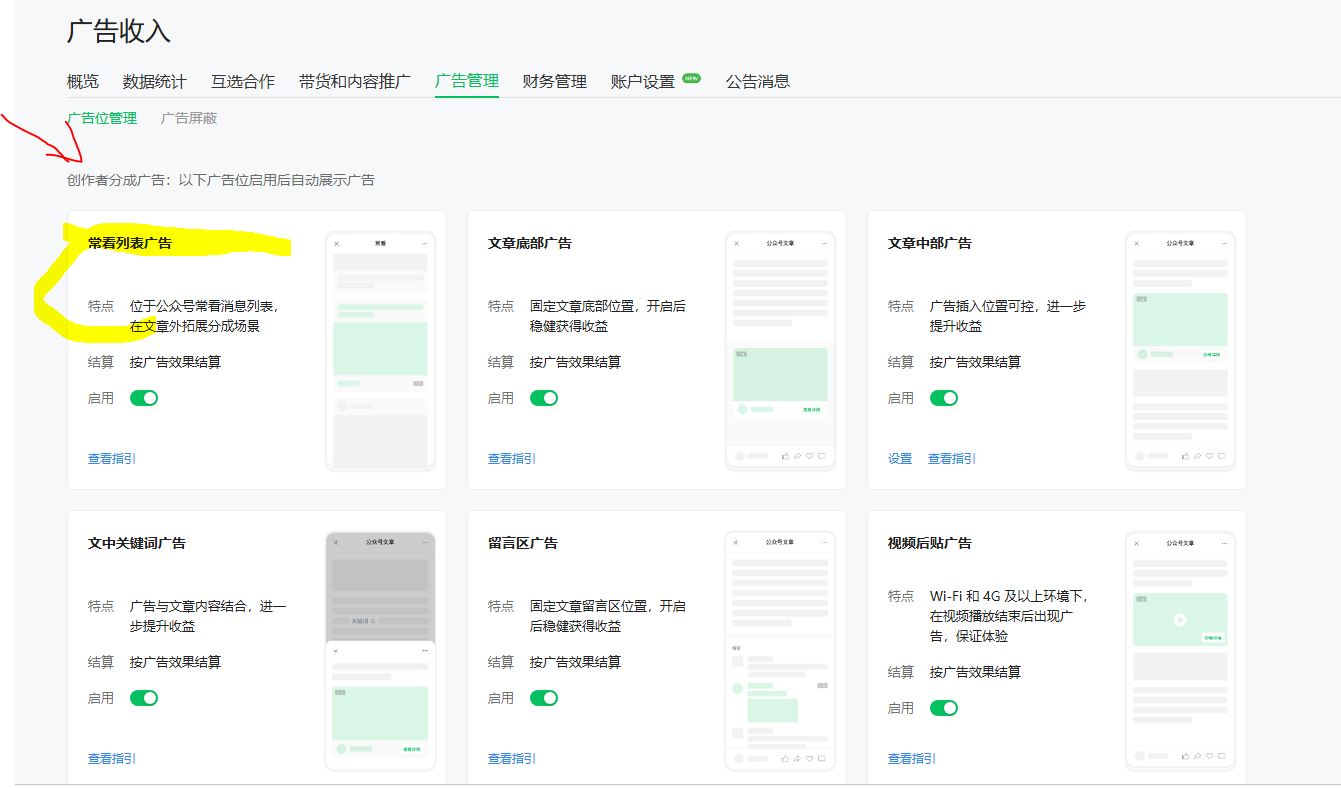Open the 互选合作 tab

[242, 81]
